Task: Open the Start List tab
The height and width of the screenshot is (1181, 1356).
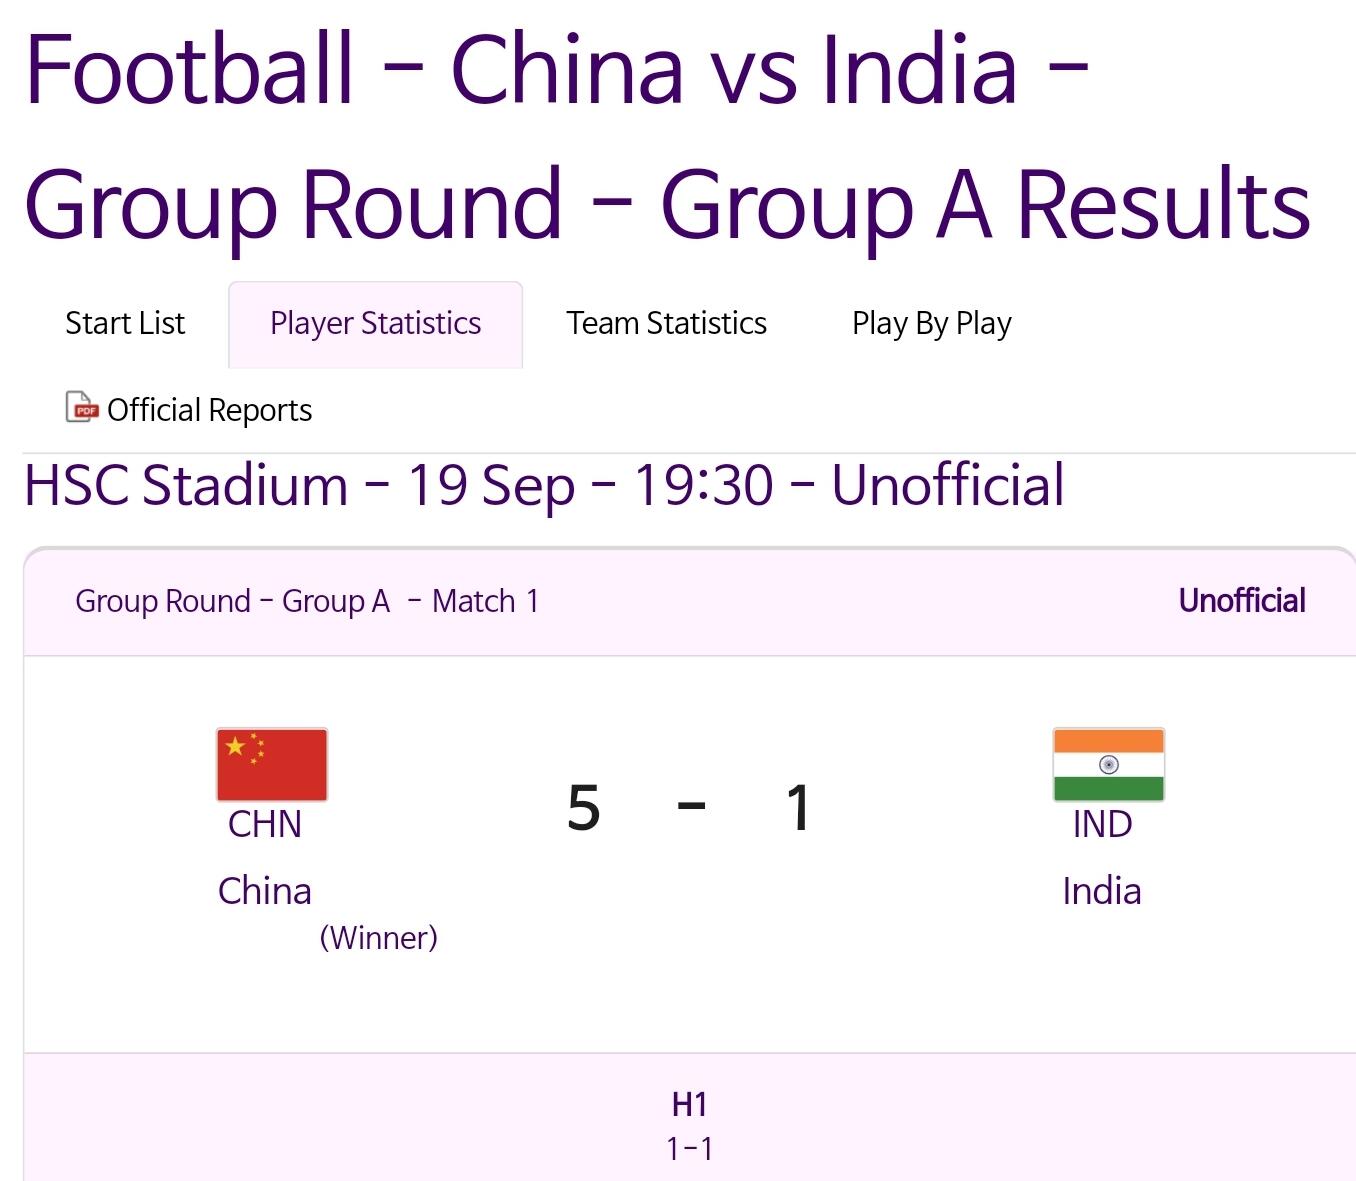Action: click(x=125, y=323)
